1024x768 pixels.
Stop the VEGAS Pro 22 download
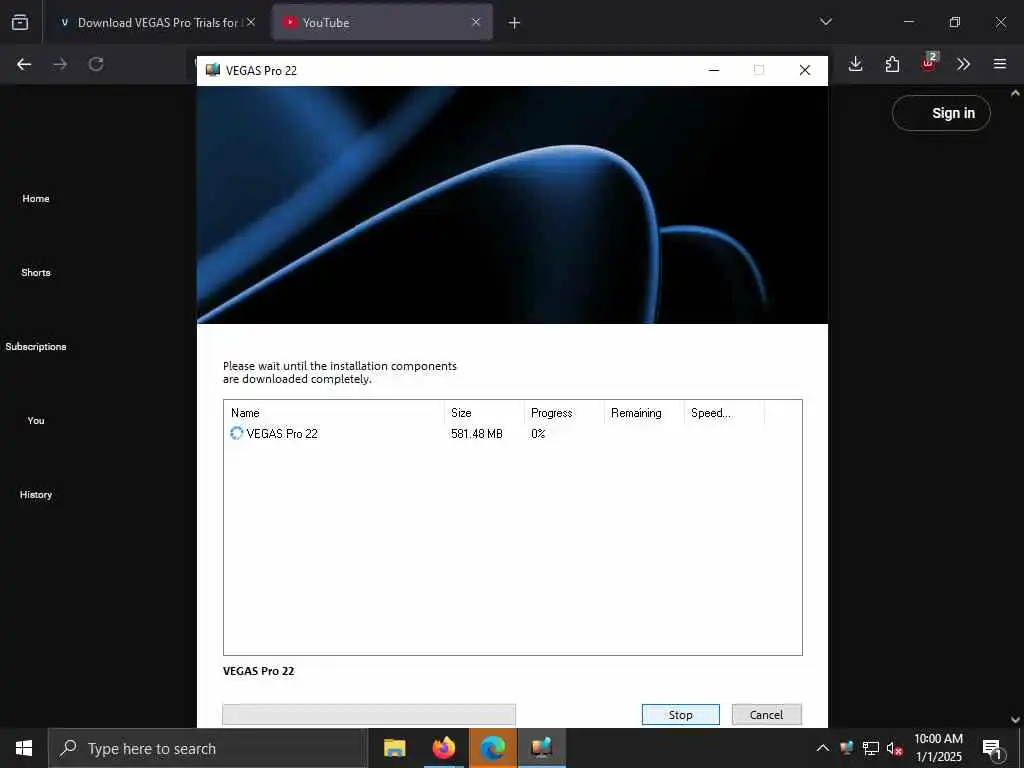pyautogui.click(x=680, y=714)
